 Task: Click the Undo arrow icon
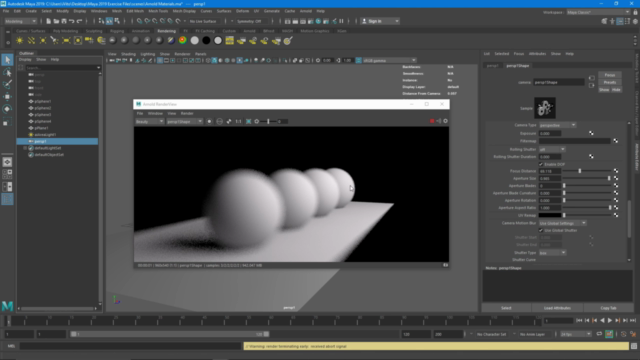tap(71, 21)
